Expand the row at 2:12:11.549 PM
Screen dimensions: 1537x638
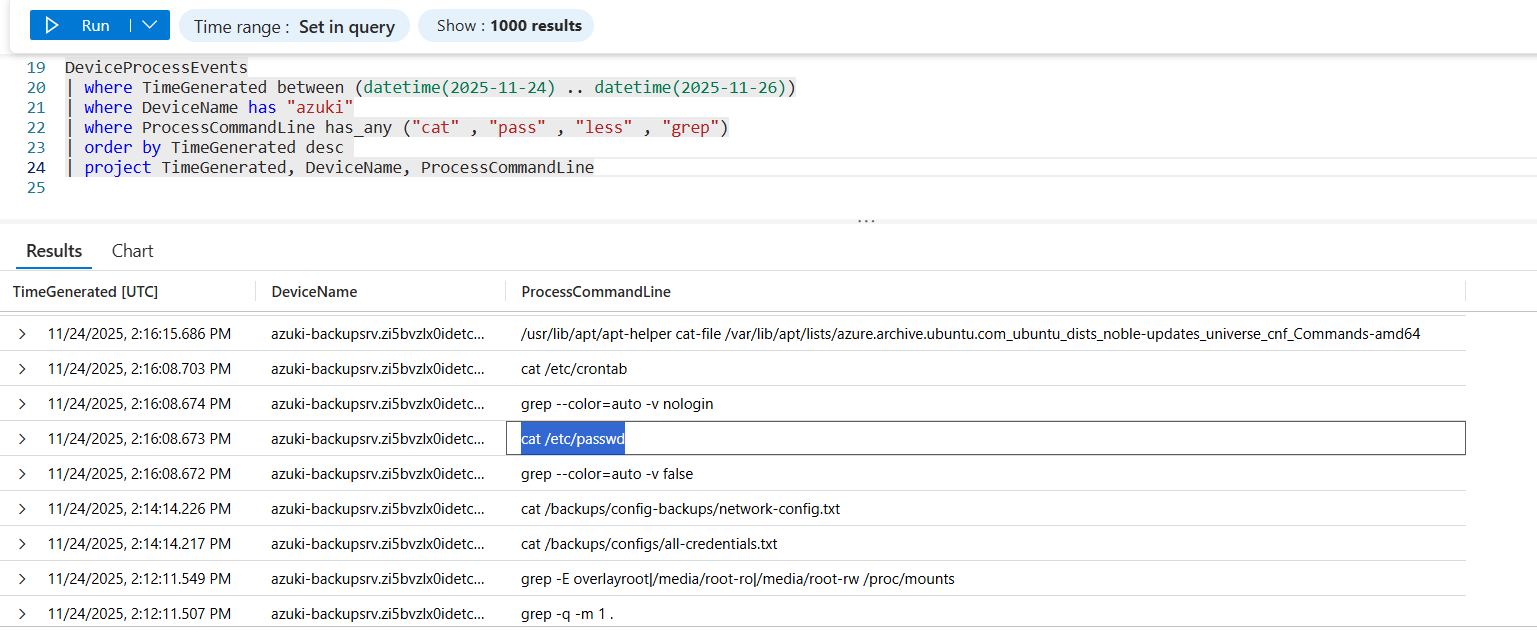click(22, 579)
